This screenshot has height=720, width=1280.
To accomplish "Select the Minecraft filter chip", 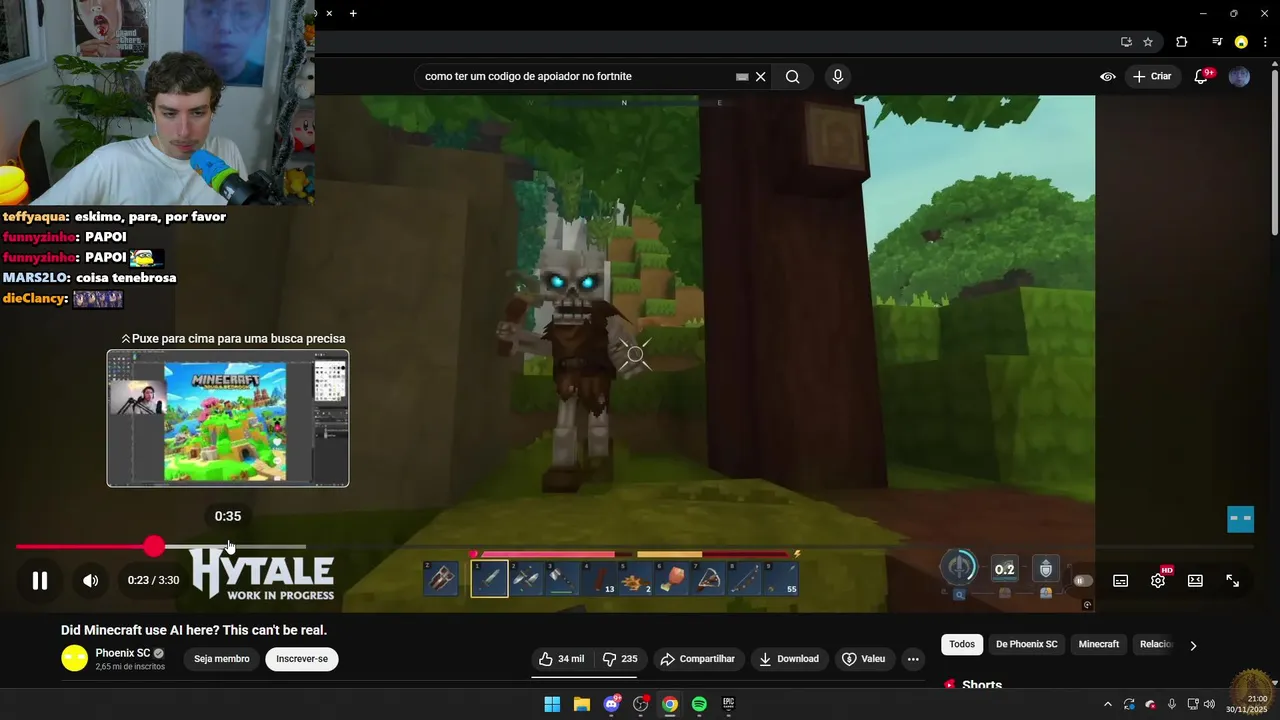I will (x=1099, y=644).
